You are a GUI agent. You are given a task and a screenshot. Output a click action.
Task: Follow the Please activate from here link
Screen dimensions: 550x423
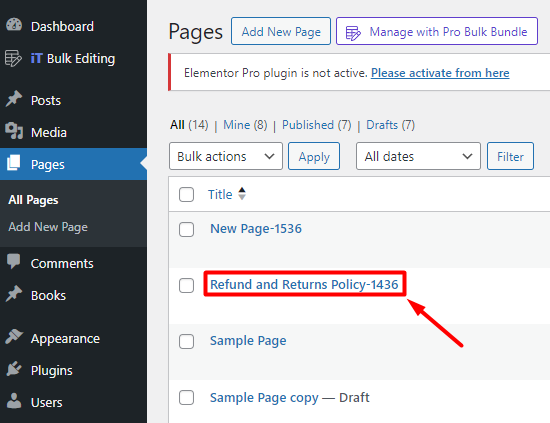[x=440, y=73]
